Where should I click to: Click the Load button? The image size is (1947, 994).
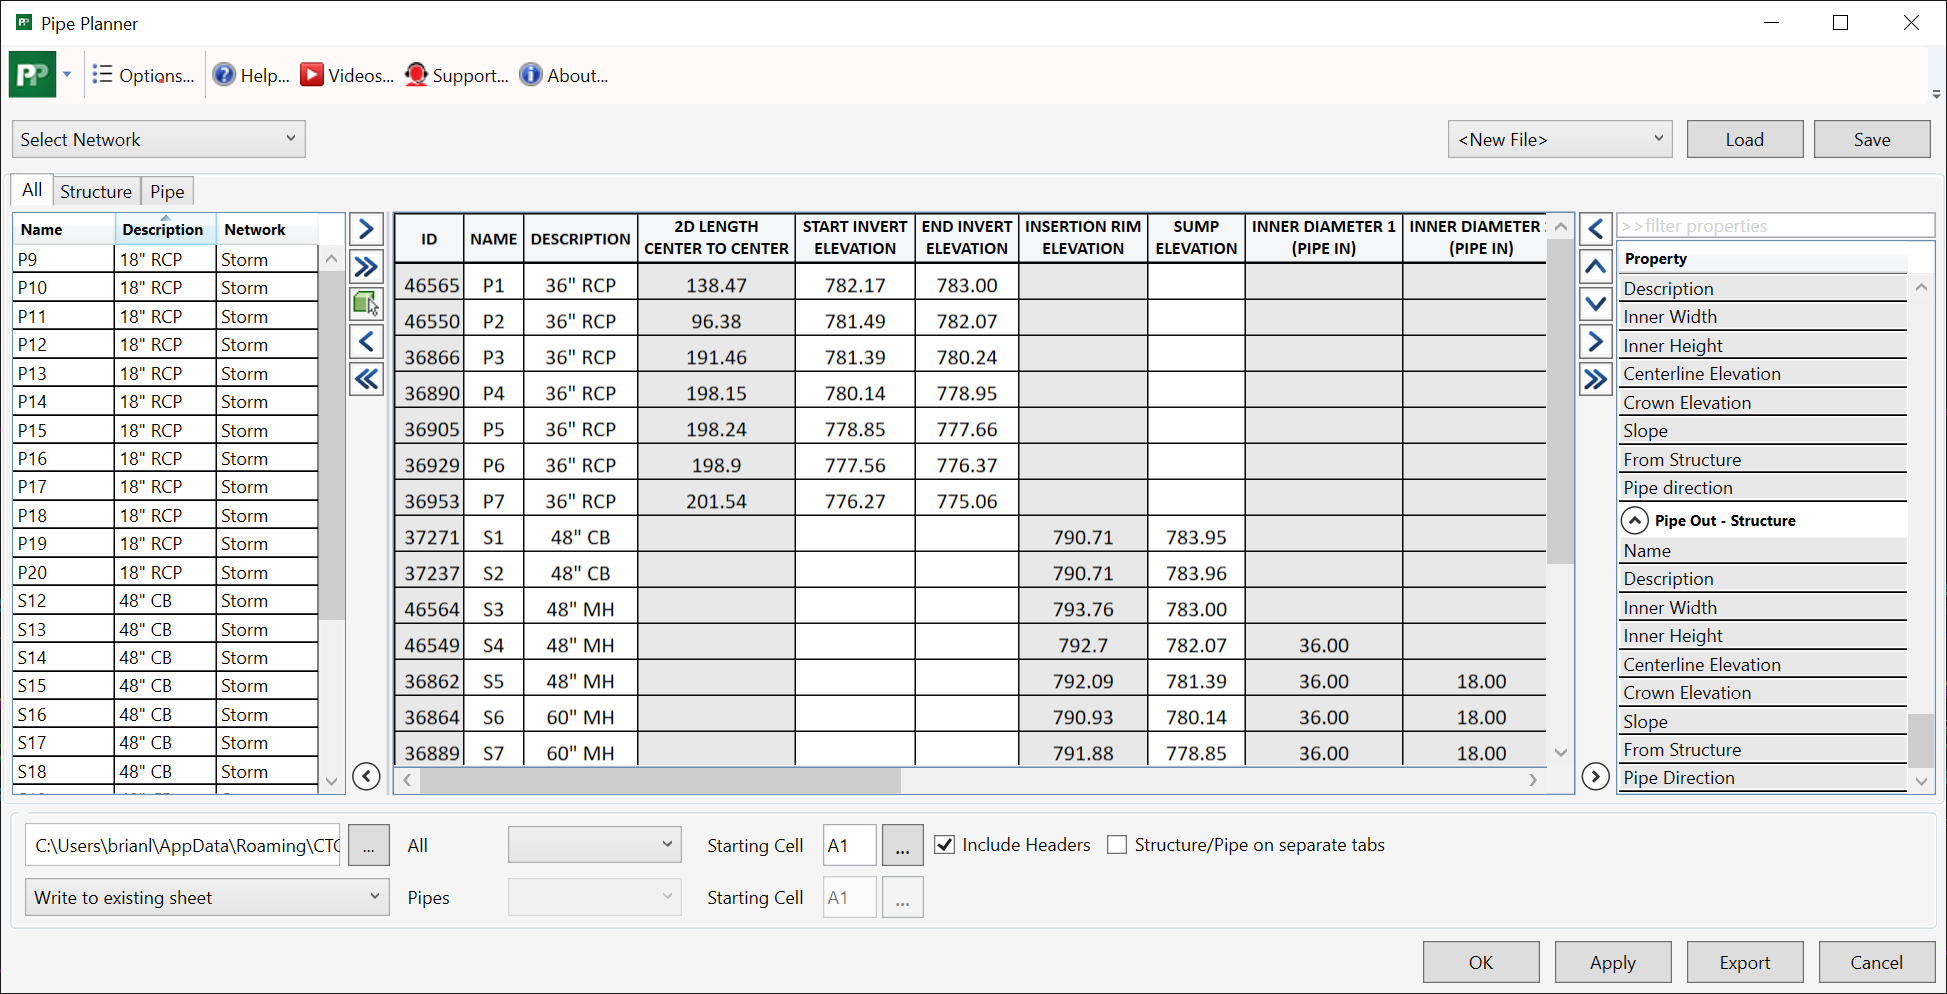point(1745,139)
